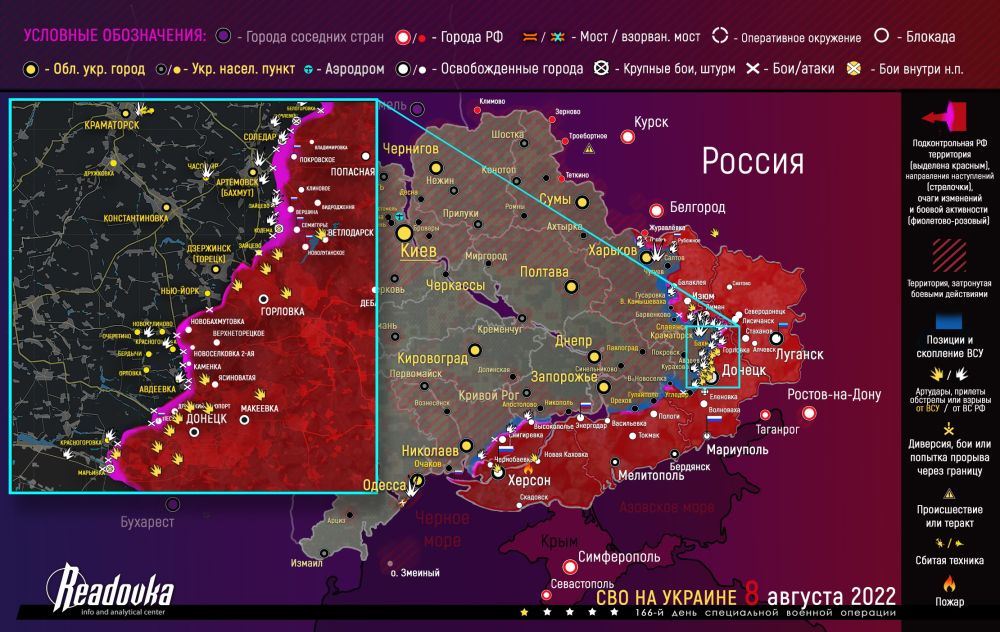
Task: Click the Киев city marker
Action: [x=404, y=233]
